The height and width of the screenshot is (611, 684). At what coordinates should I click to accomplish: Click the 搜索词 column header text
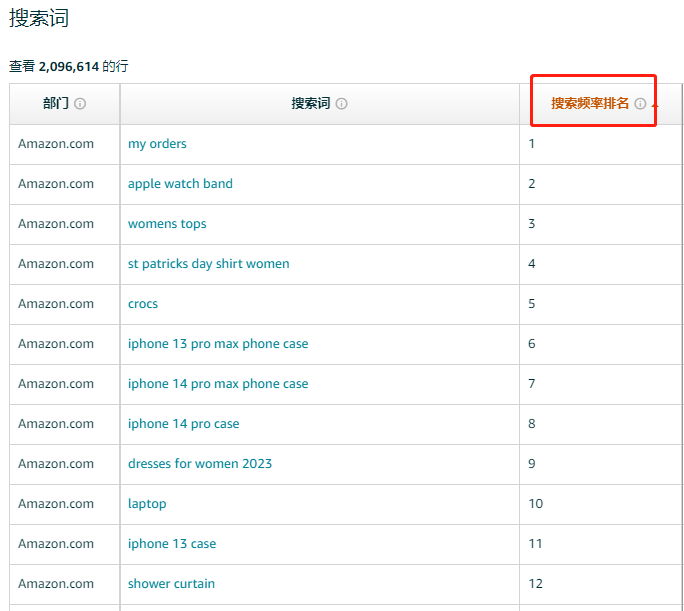(311, 103)
